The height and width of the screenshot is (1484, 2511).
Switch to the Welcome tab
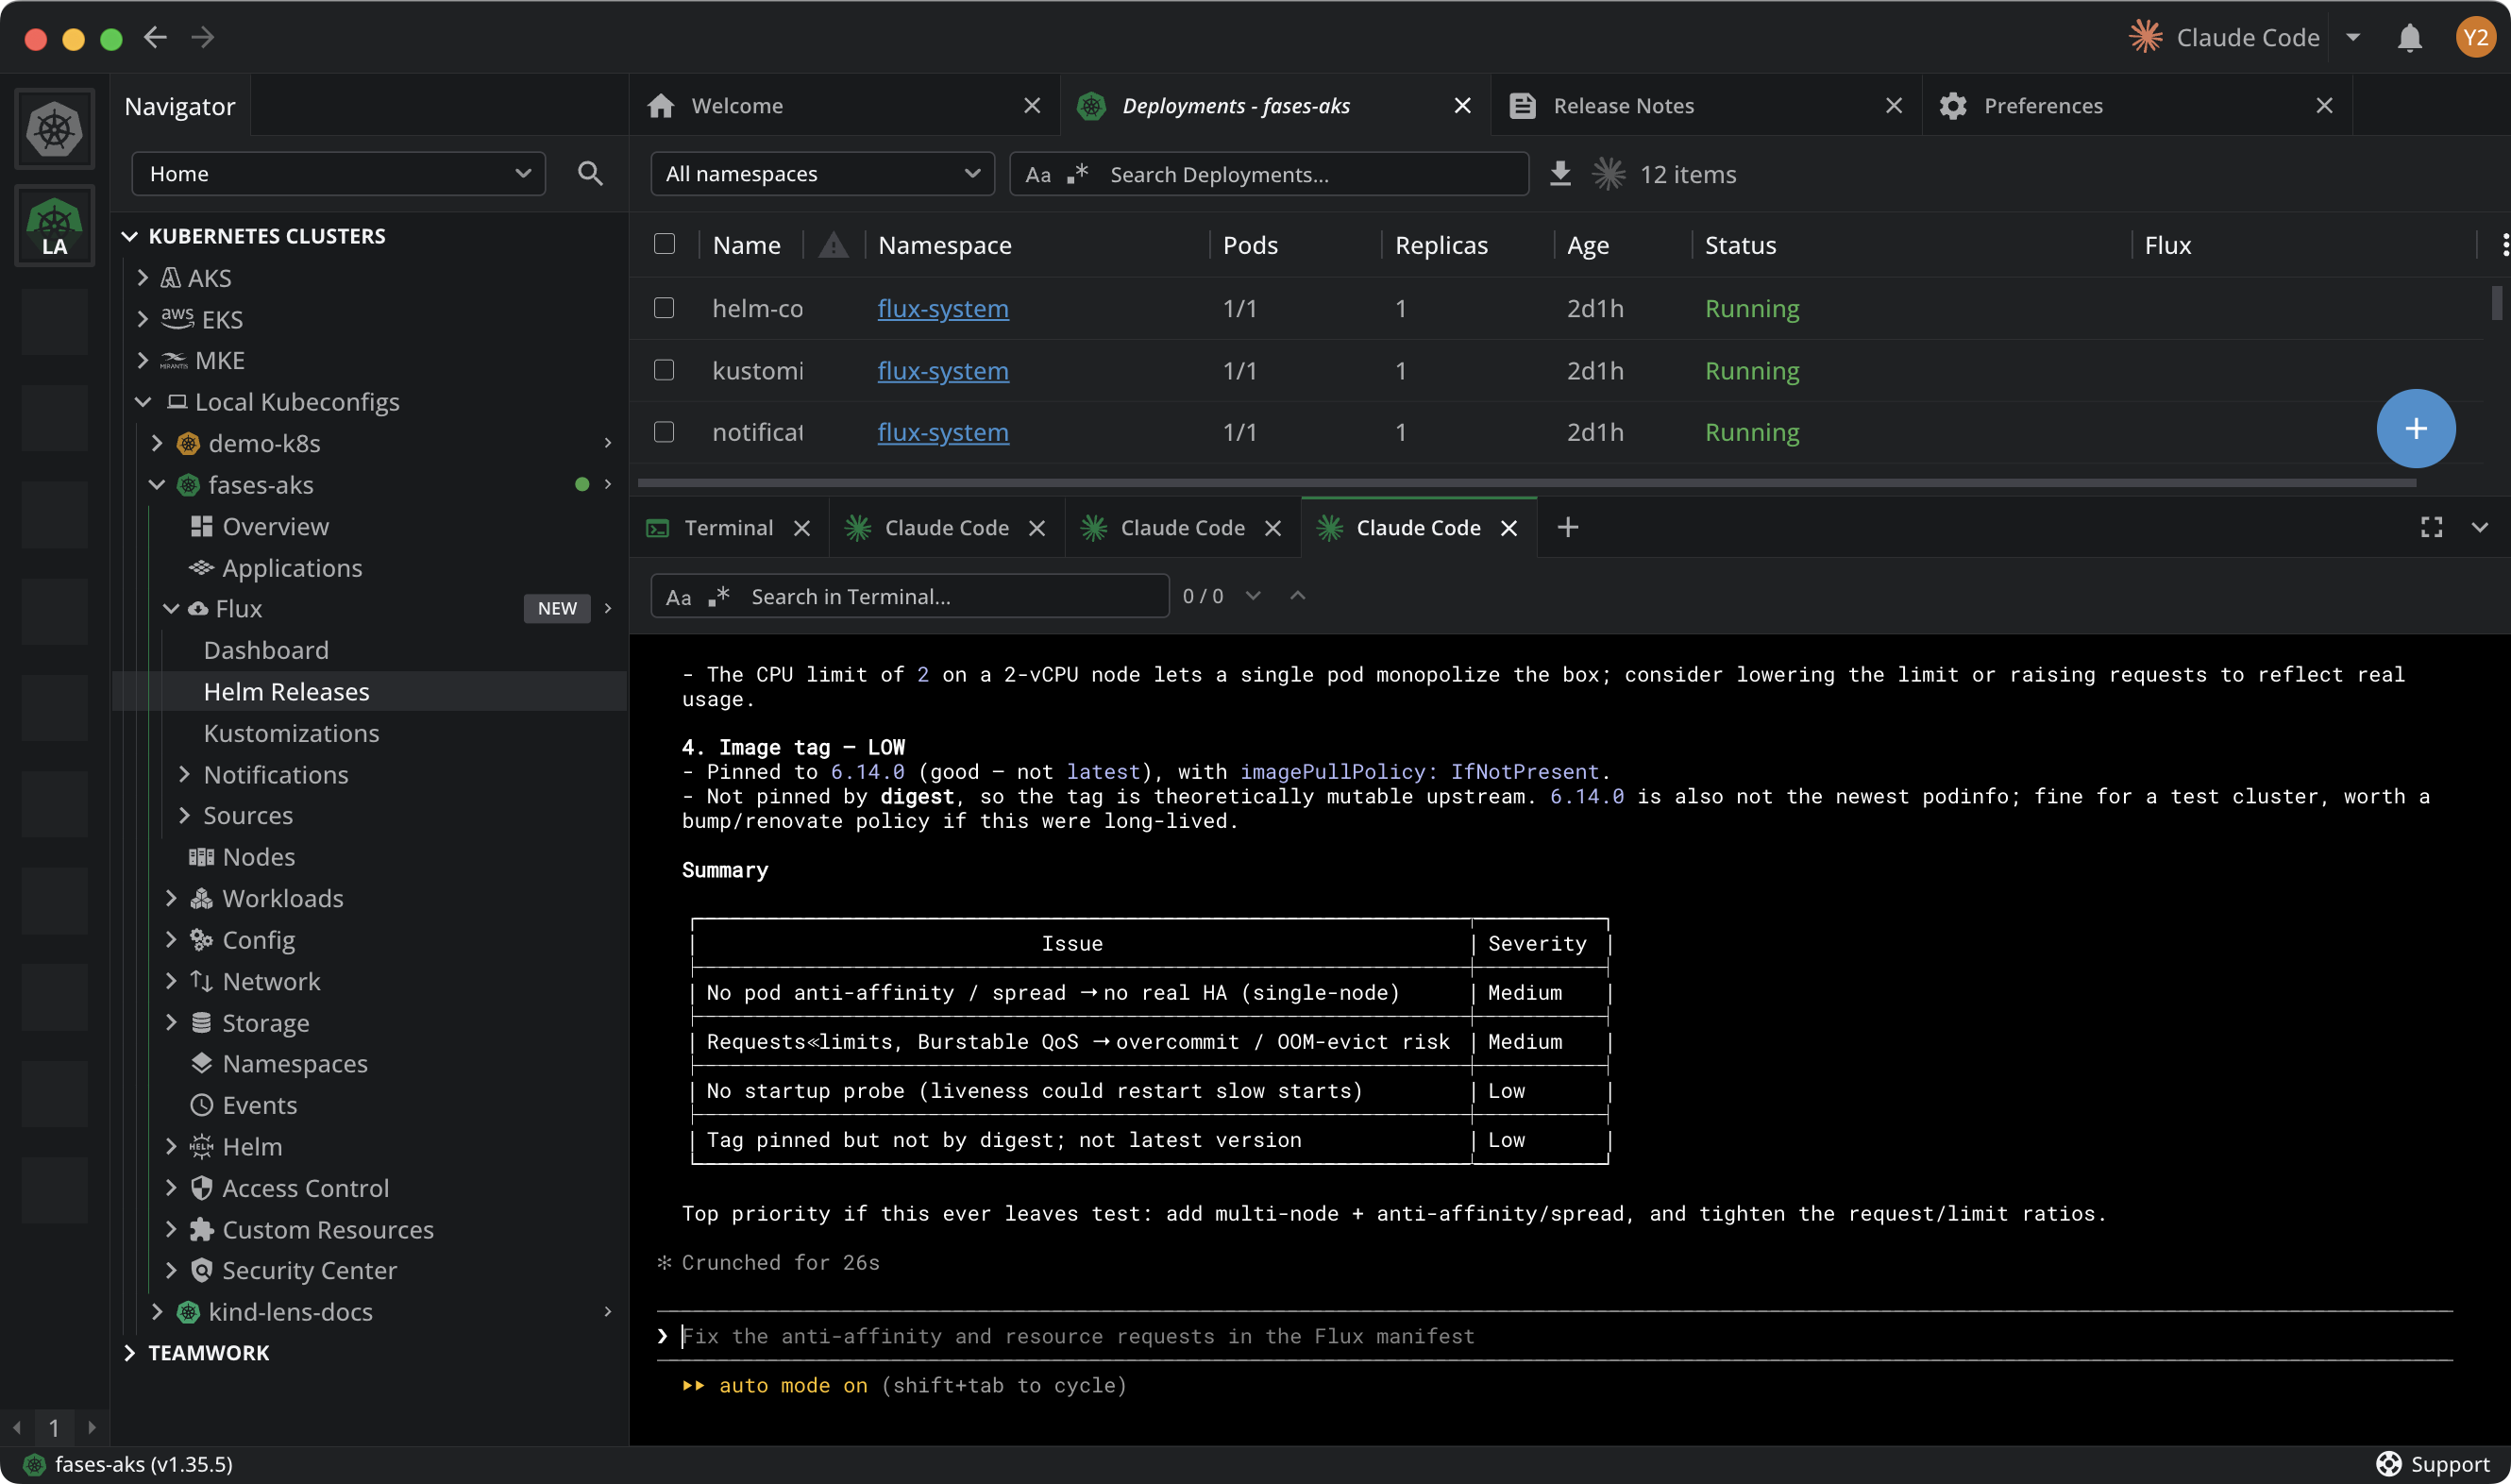pos(844,106)
